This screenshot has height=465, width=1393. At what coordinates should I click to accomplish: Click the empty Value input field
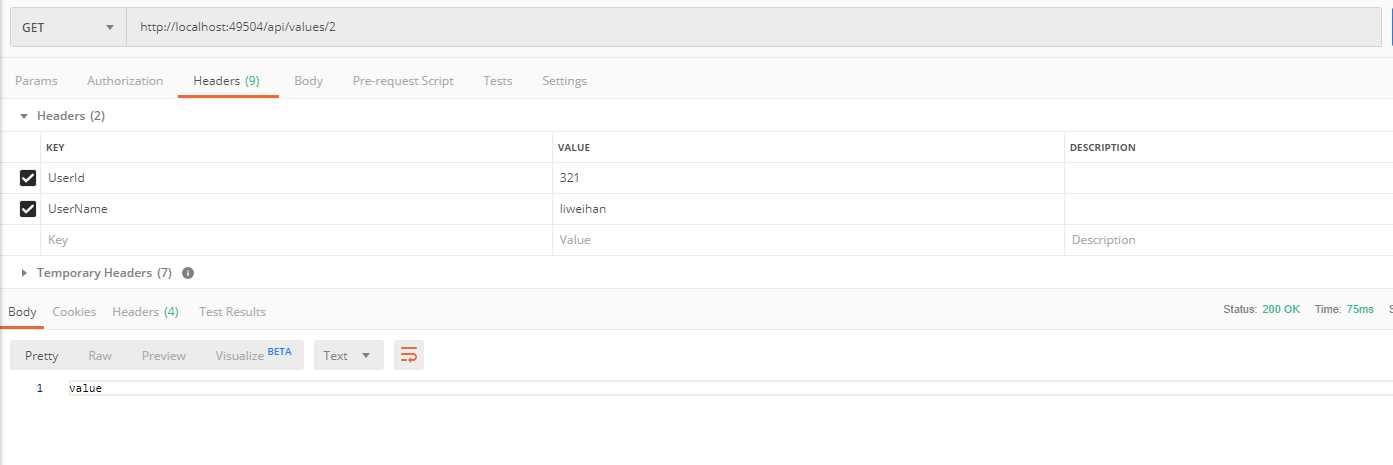(x=808, y=240)
